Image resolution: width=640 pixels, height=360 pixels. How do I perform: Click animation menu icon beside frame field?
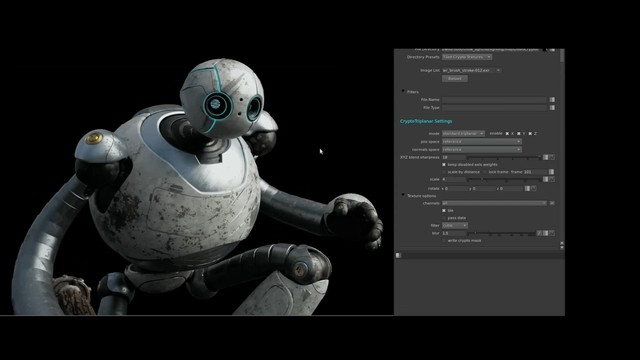(x=551, y=172)
